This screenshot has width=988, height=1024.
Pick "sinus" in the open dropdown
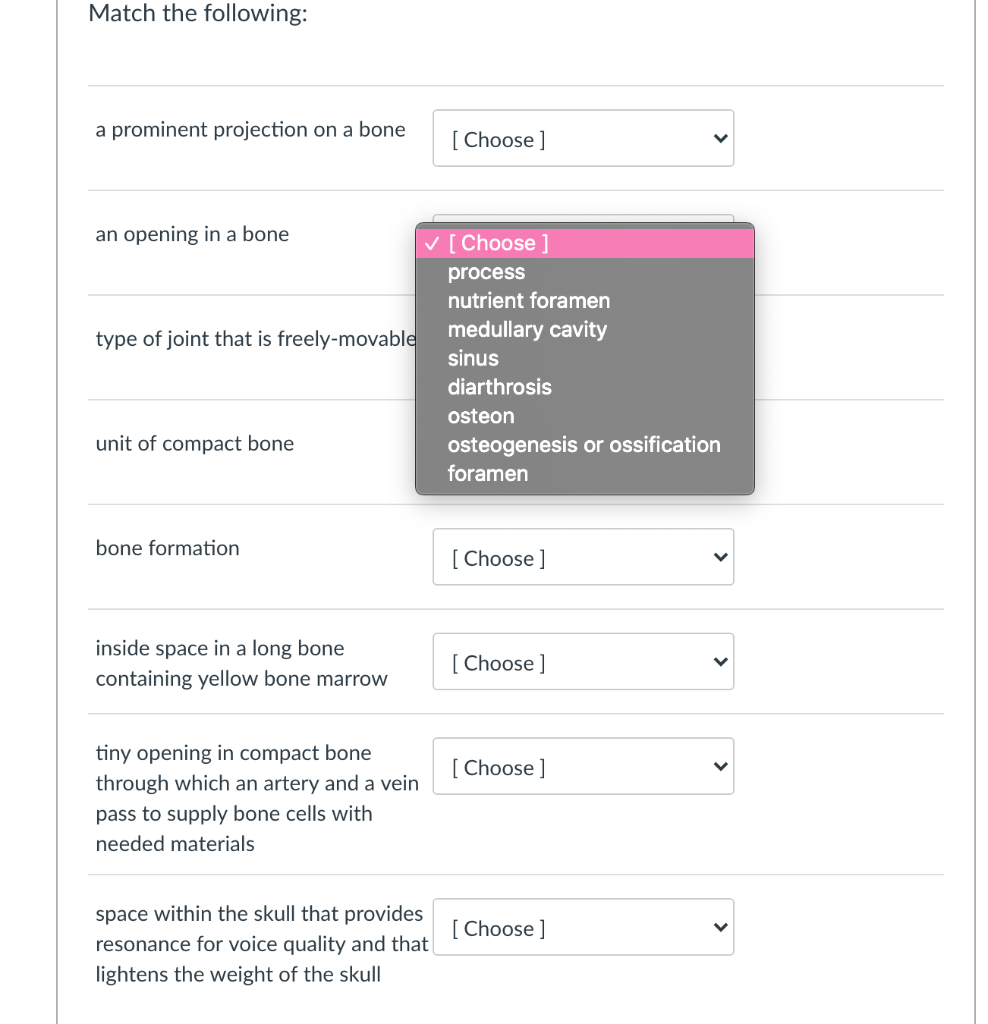473,358
